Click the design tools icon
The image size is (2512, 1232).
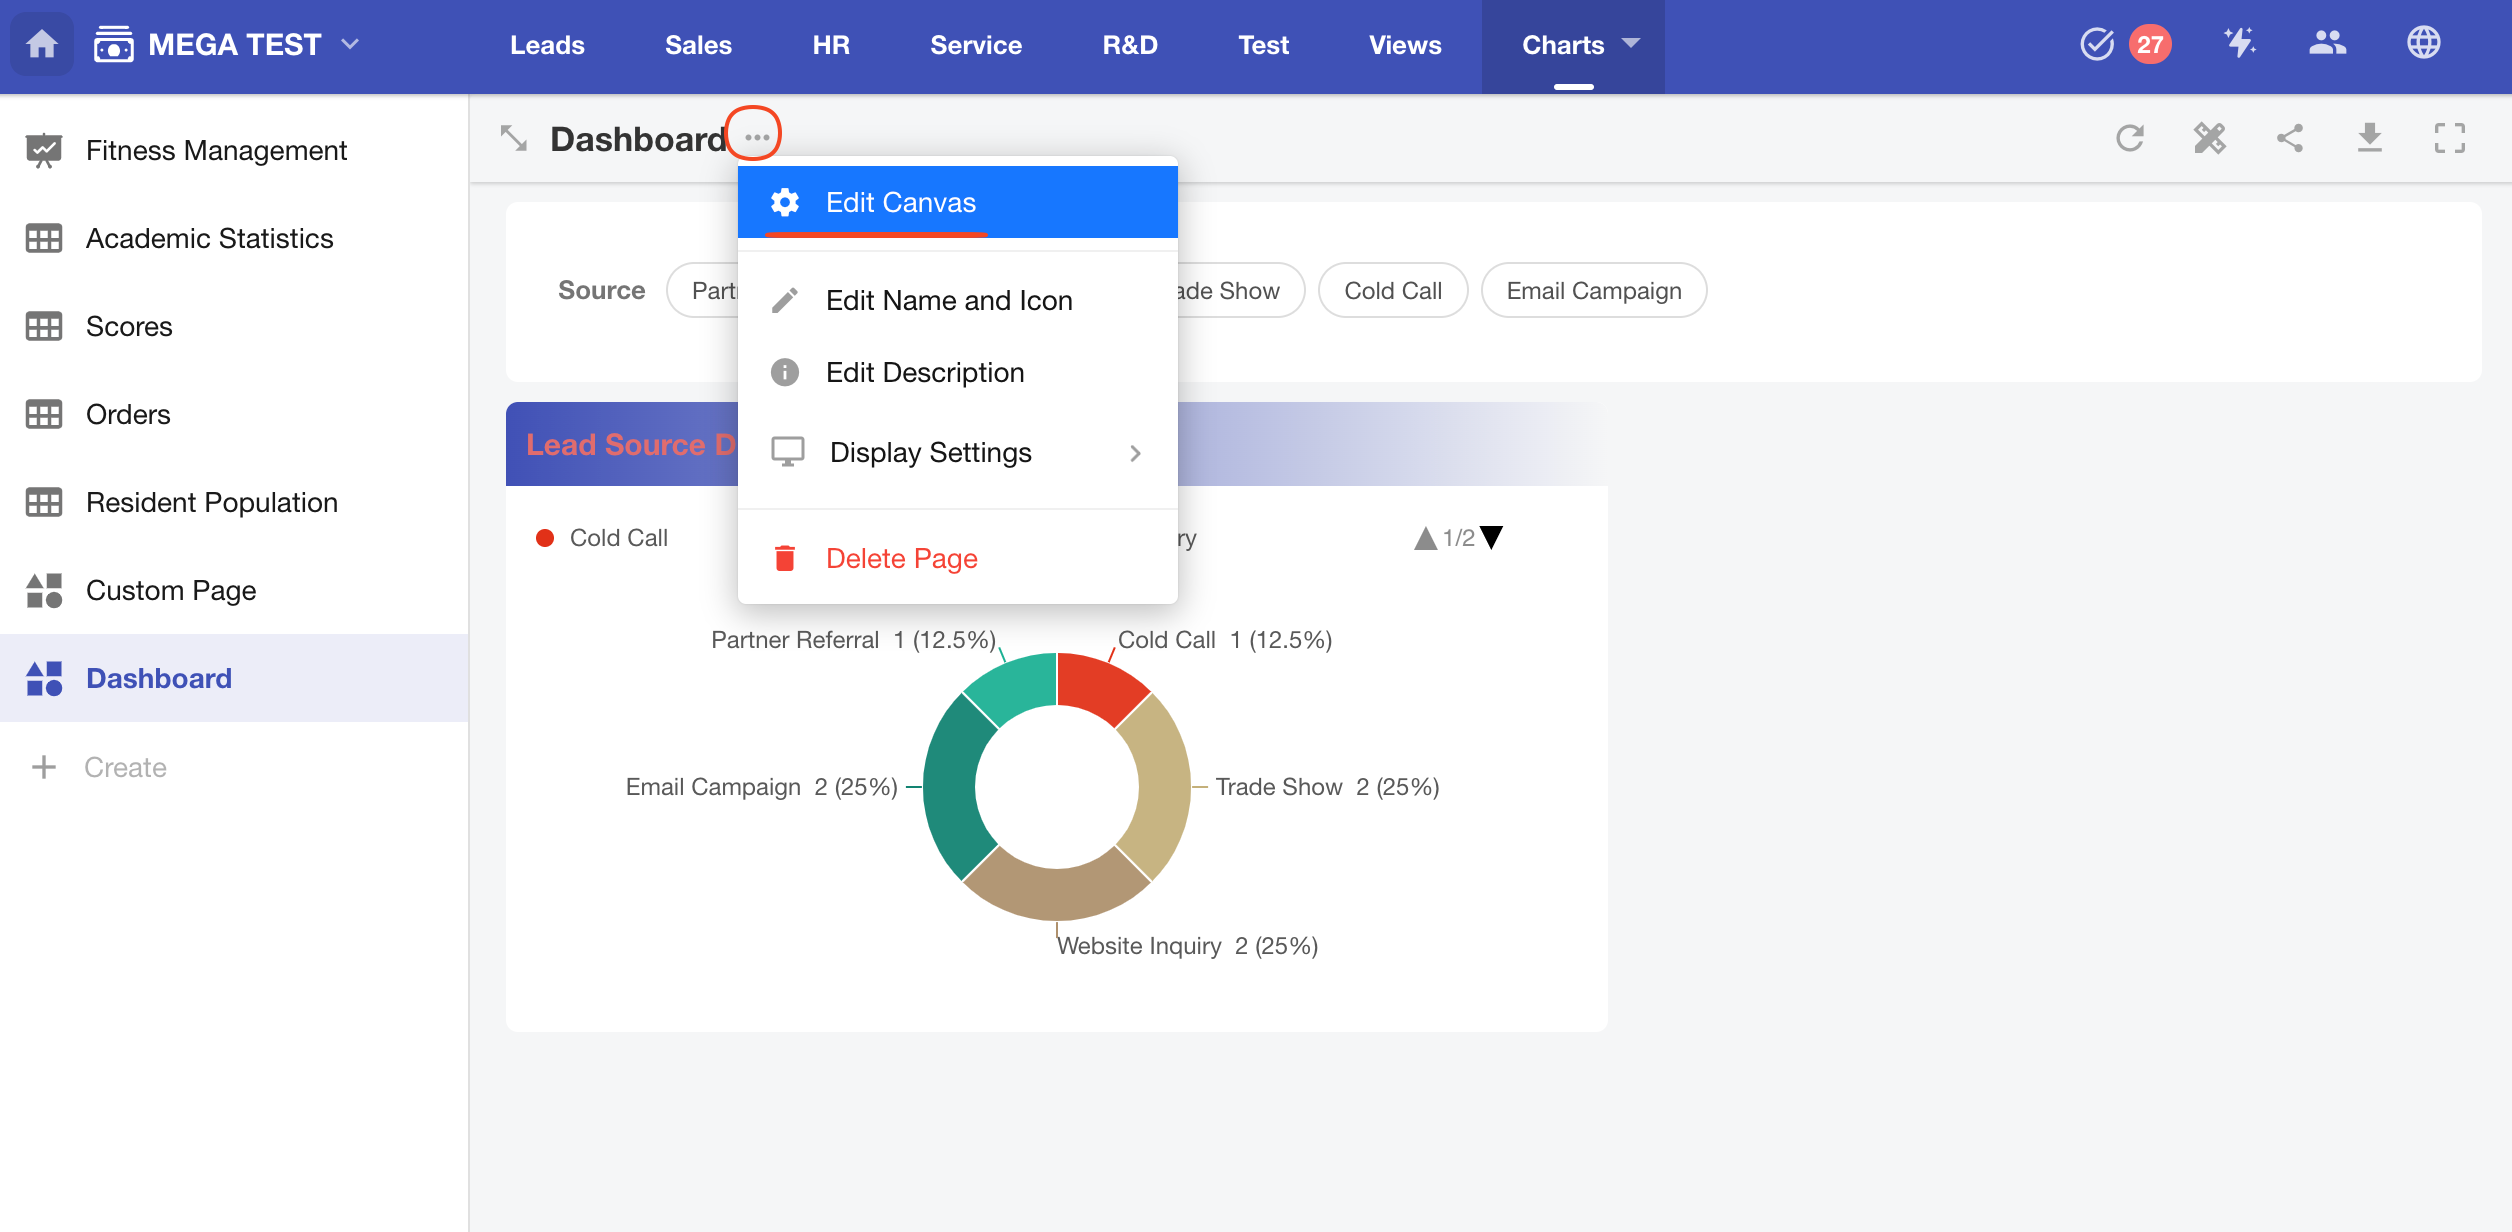(x=2210, y=138)
